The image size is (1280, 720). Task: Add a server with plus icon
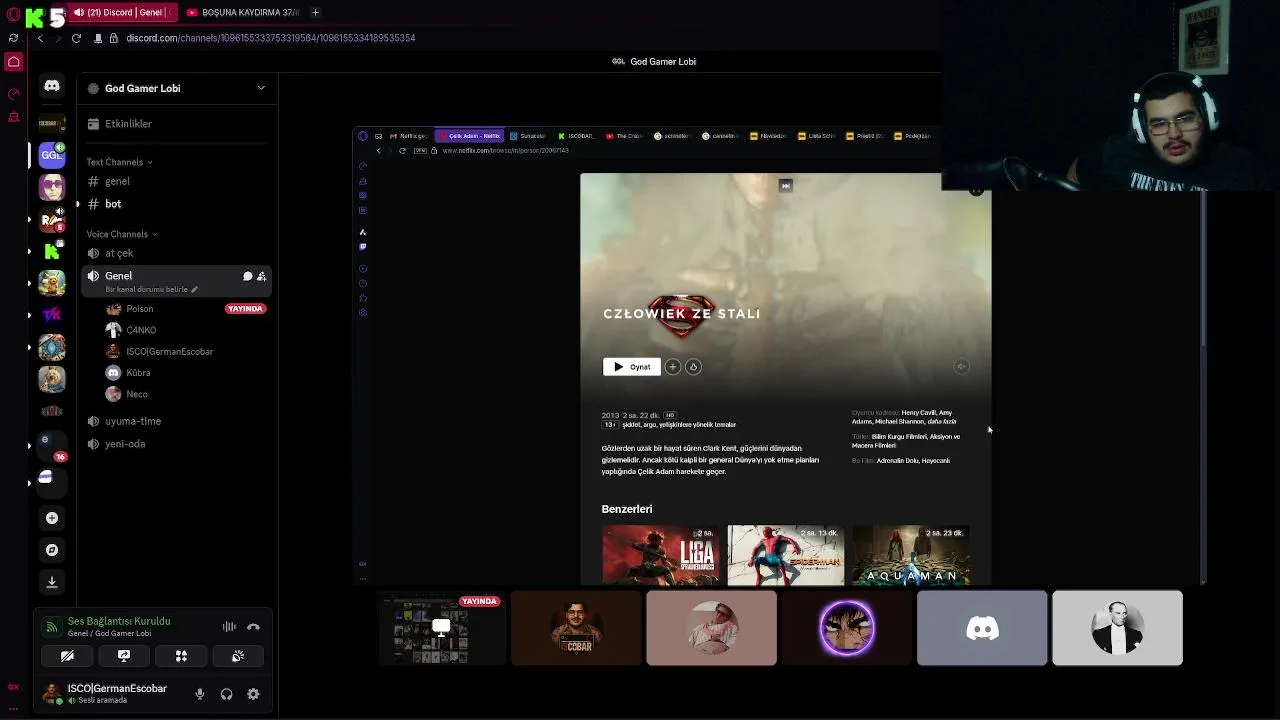click(52, 518)
